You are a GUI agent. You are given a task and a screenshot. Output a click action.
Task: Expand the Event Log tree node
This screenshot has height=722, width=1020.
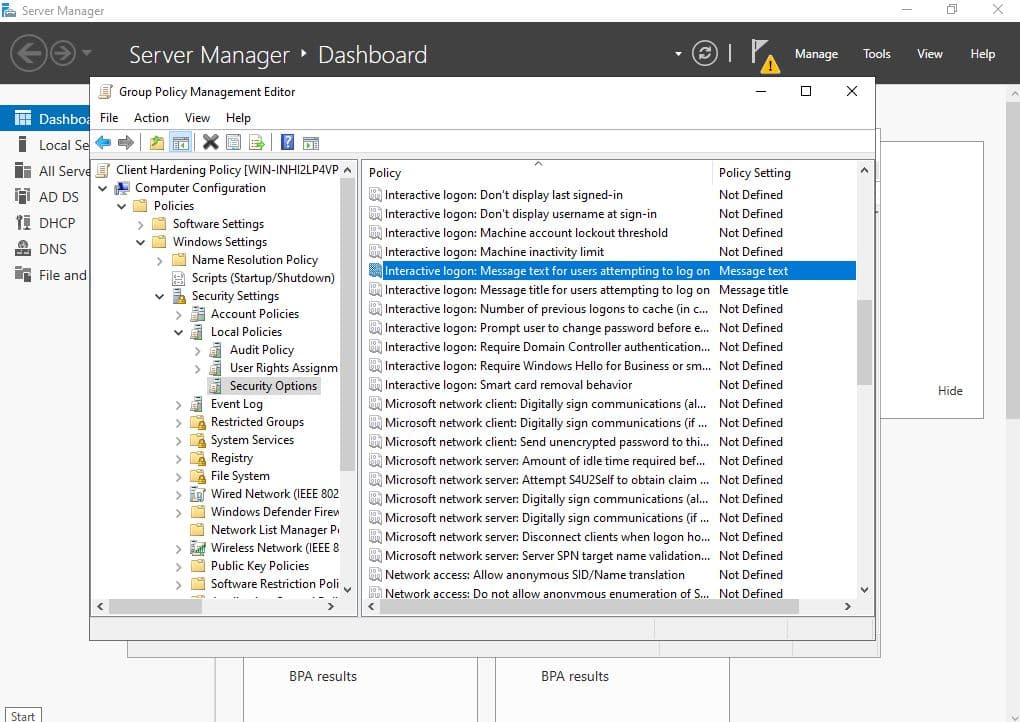[x=179, y=404]
